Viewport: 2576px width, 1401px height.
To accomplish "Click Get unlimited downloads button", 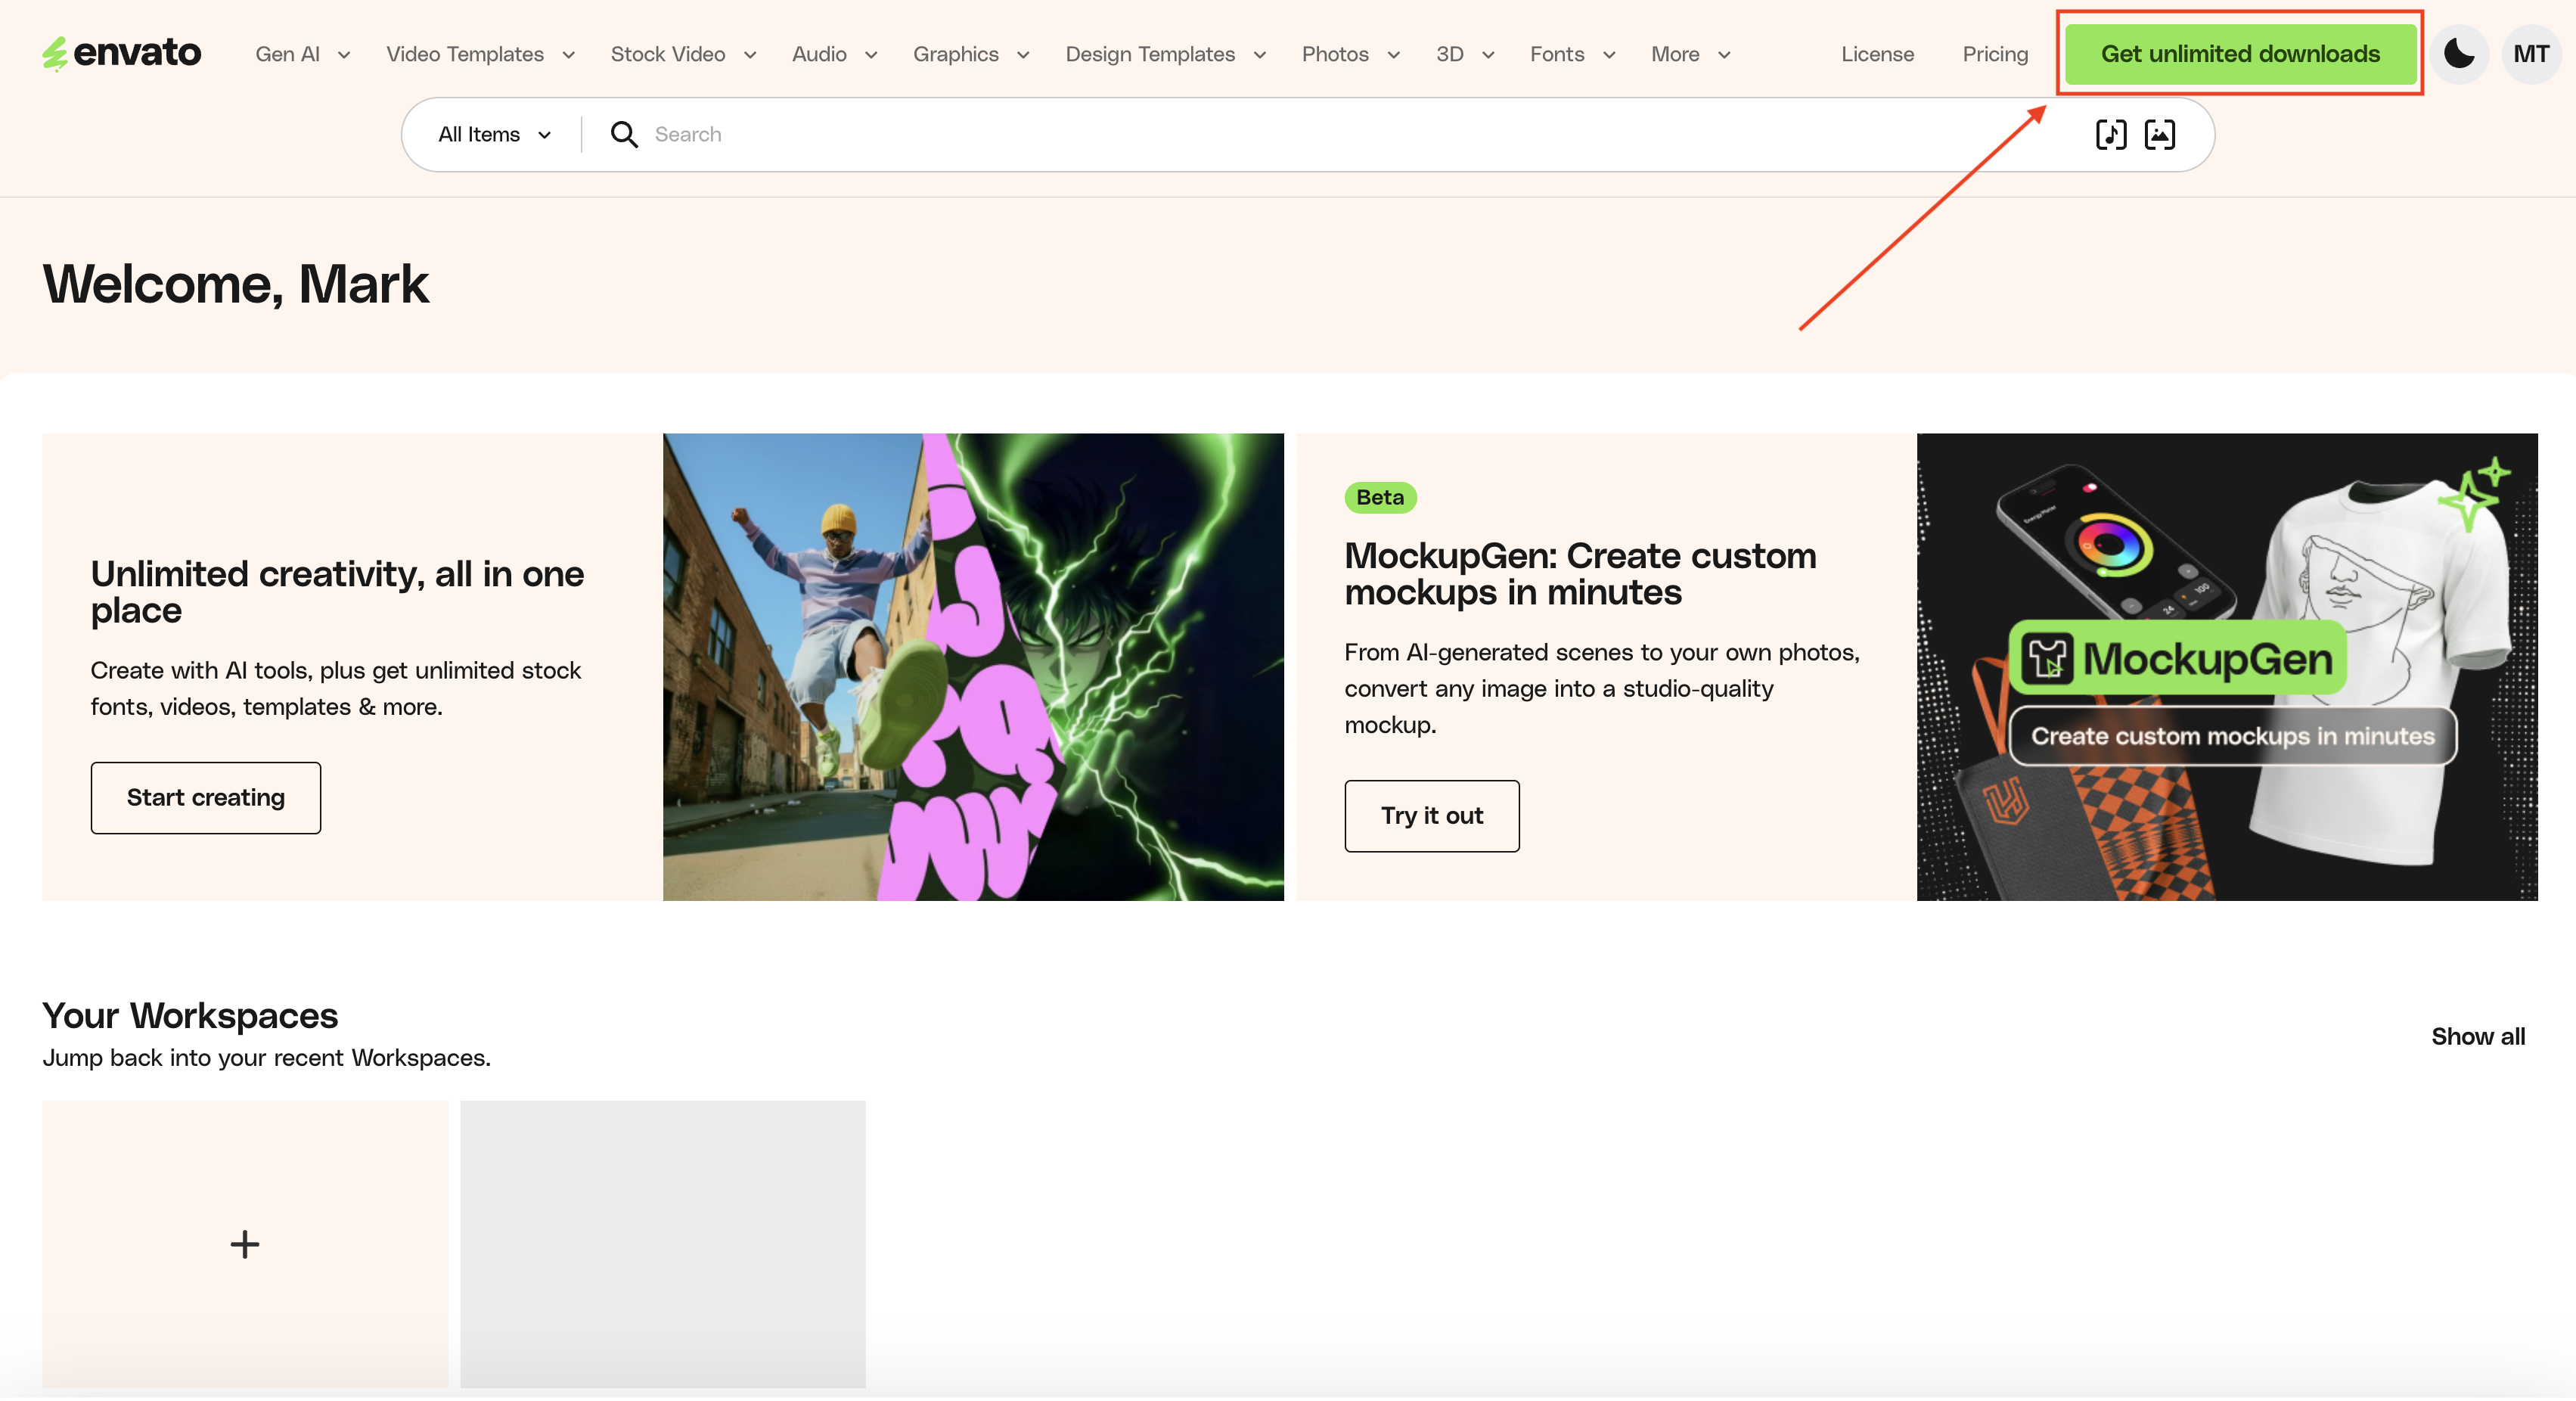I will click(2240, 54).
